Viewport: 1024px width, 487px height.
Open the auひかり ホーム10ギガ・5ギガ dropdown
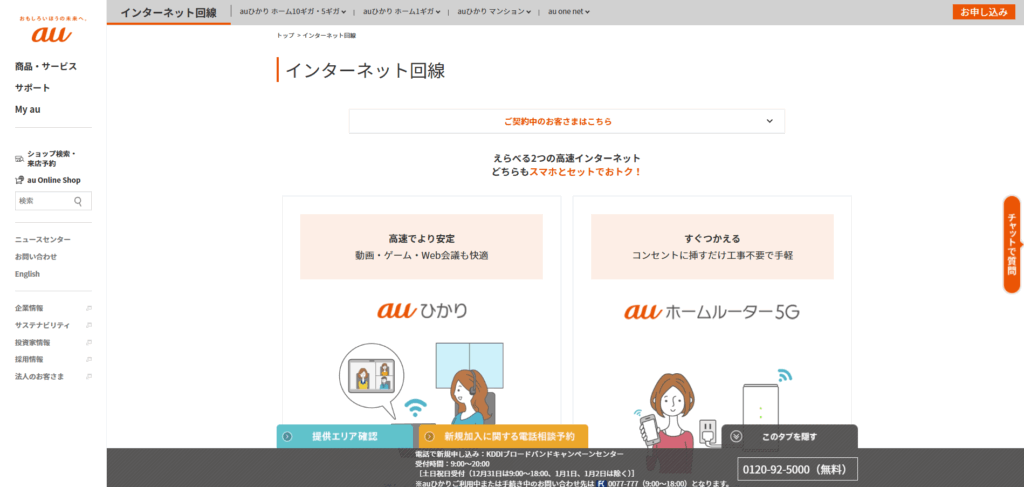(x=293, y=12)
